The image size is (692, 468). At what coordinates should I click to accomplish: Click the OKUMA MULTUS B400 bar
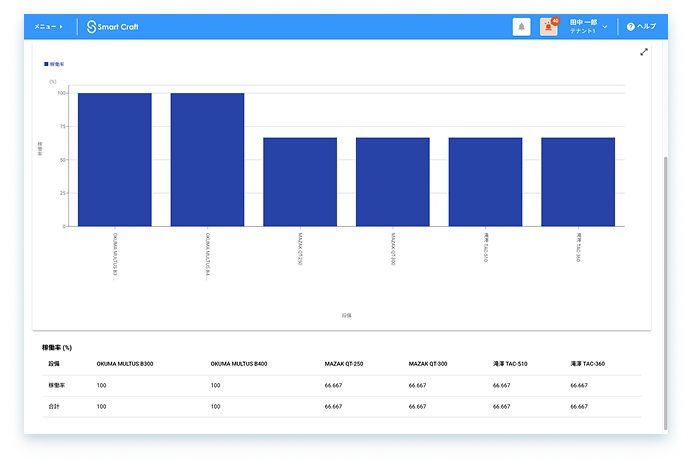207,160
